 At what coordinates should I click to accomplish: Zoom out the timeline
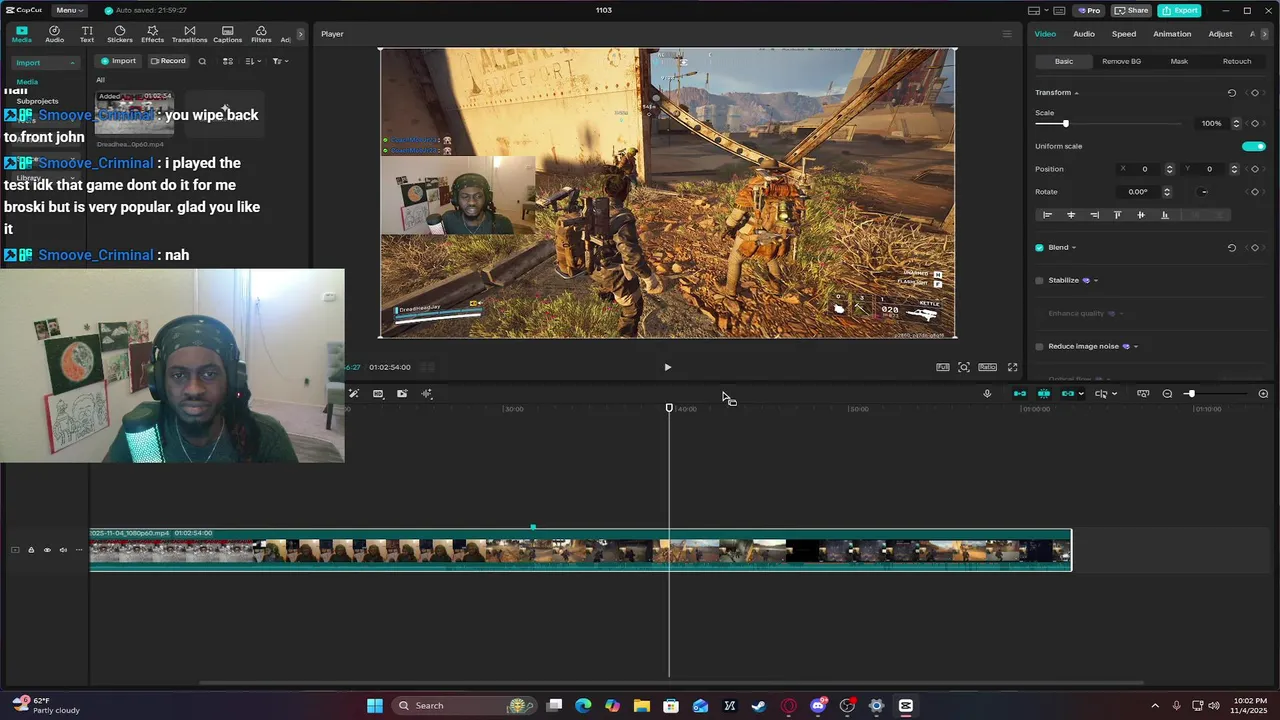click(x=1167, y=394)
